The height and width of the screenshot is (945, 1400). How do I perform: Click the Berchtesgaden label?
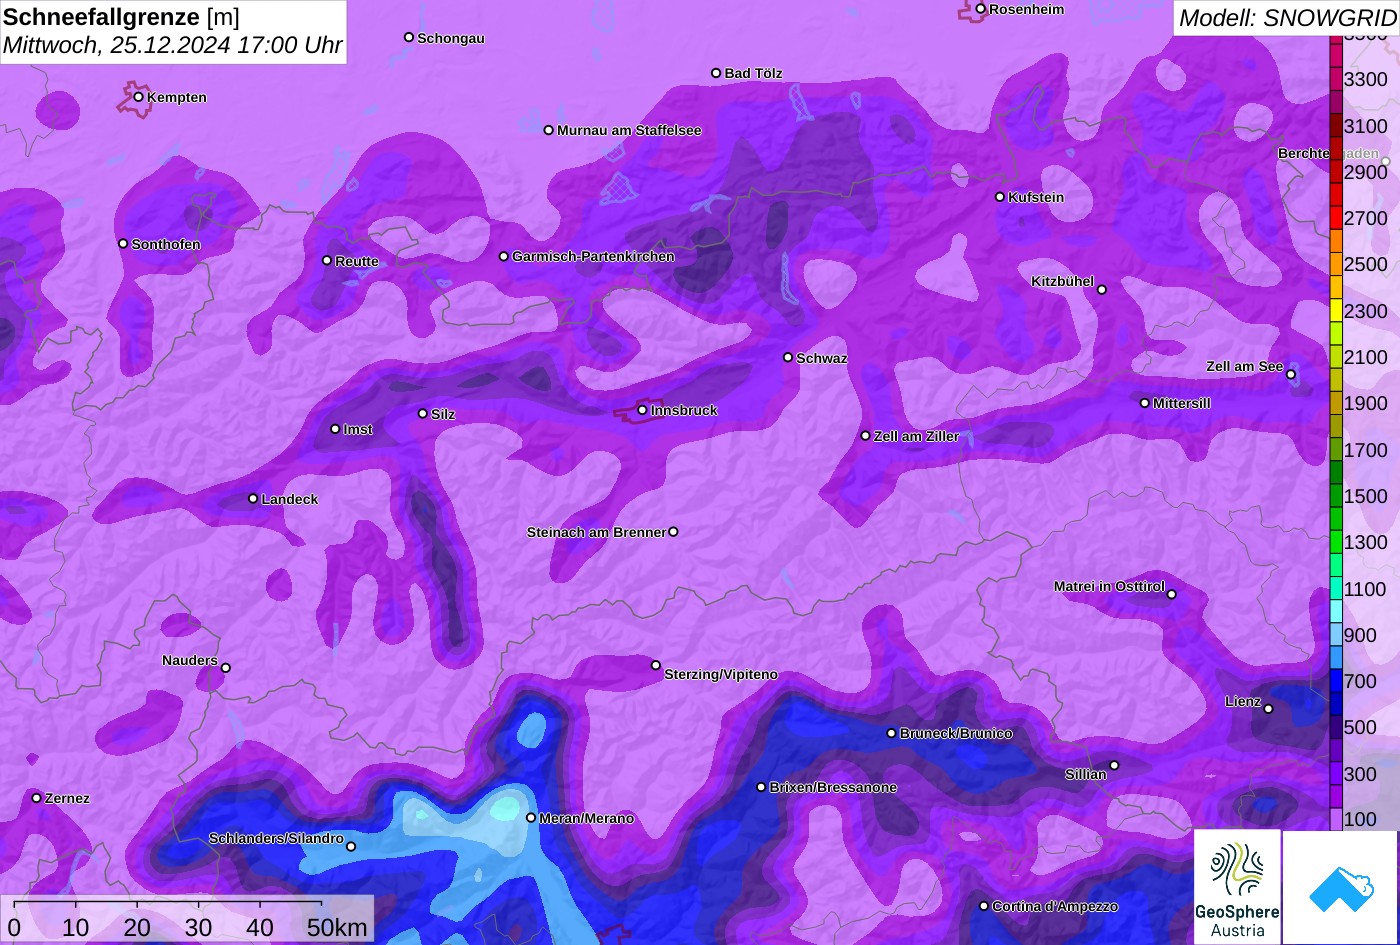tap(1328, 154)
